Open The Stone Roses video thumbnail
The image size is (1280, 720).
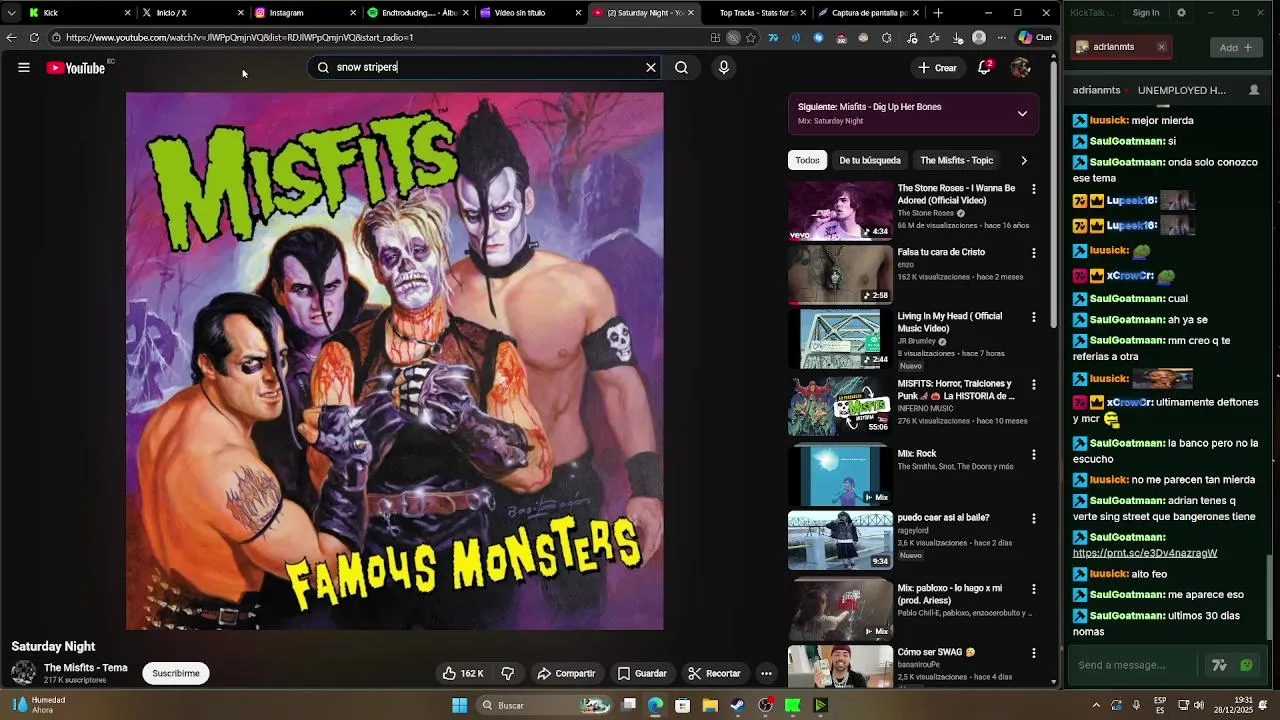click(x=840, y=211)
